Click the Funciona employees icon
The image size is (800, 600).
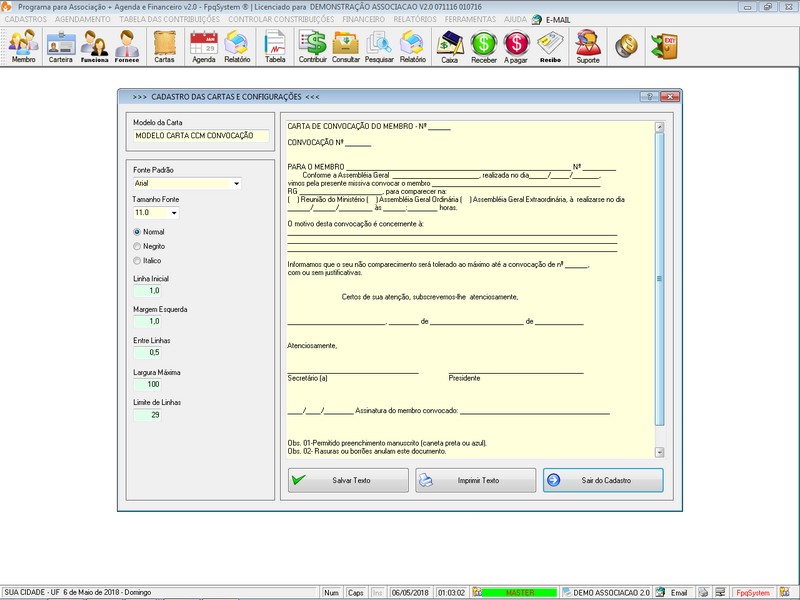point(94,46)
